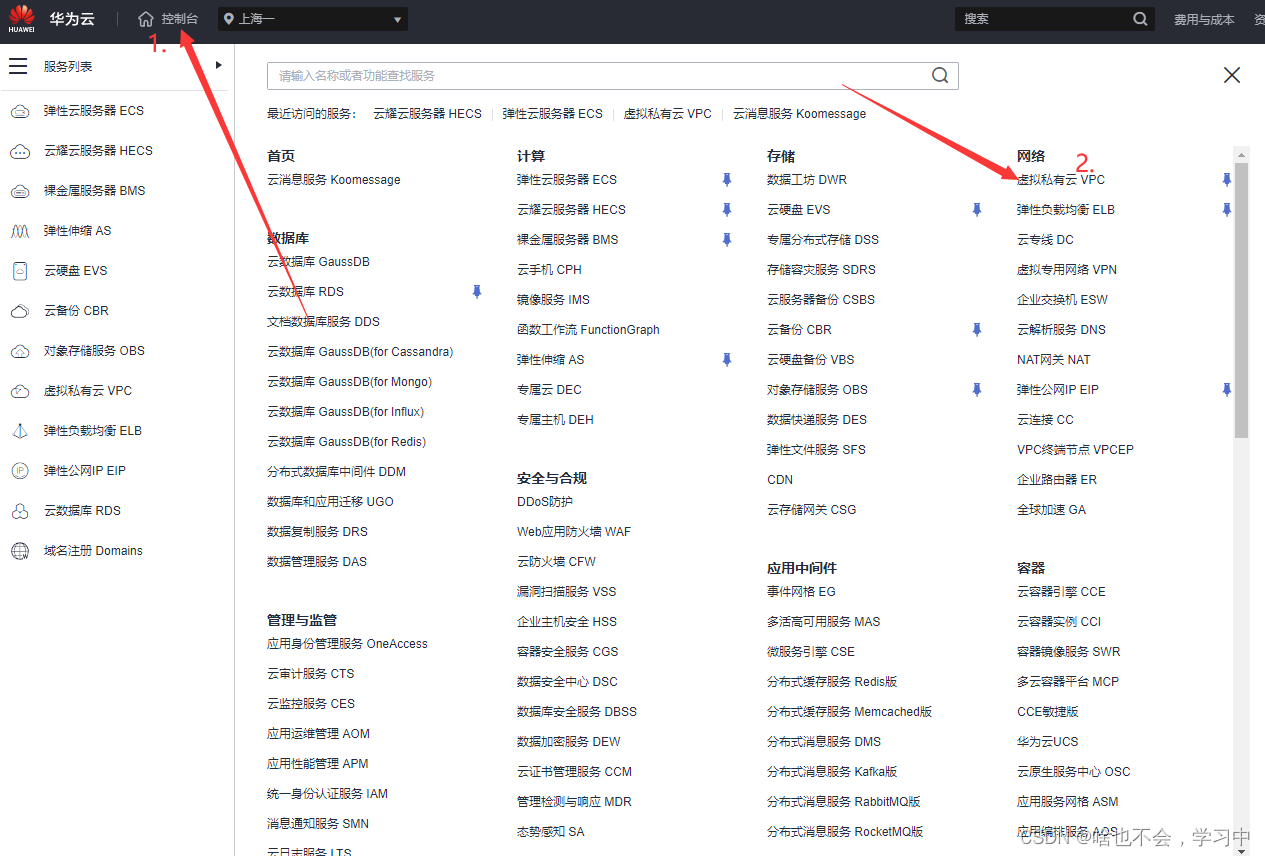Click scrollbar down arrow at panel bottom
The height and width of the screenshot is (856, 1265).
[x=1241, y=850]
